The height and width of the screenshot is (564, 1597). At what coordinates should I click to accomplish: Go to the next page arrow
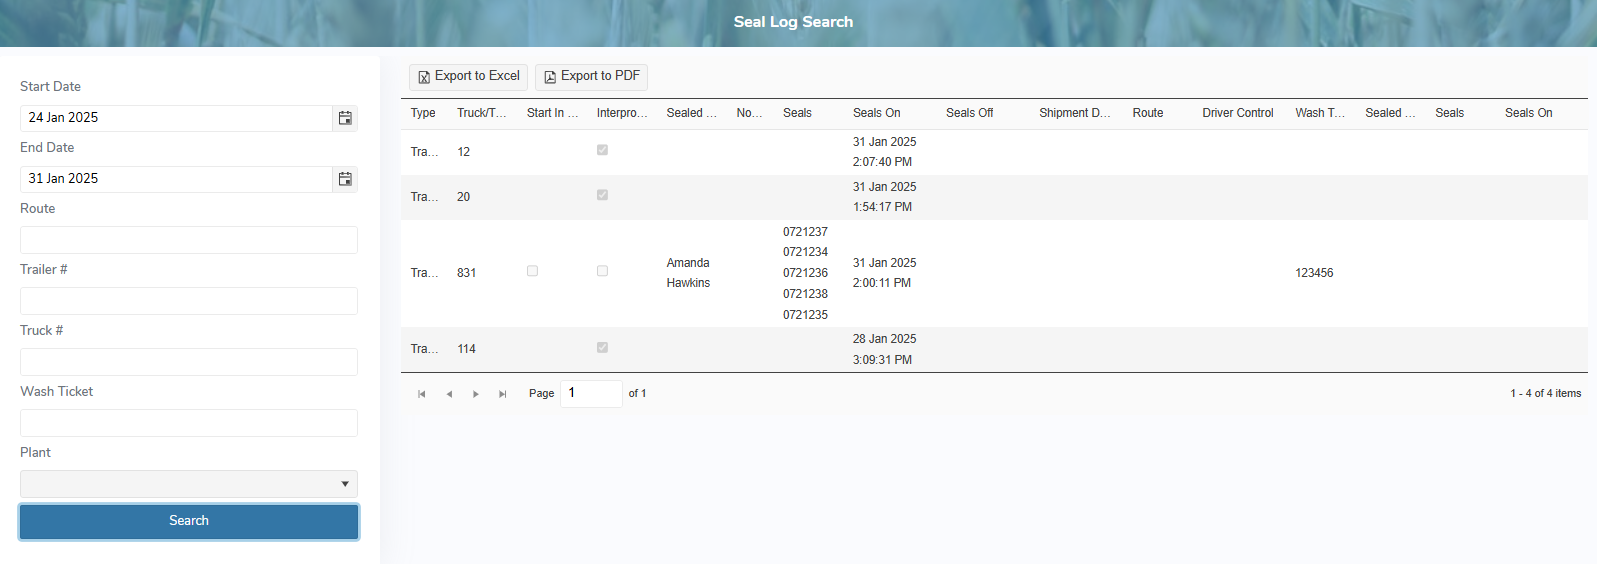point(476,394)
